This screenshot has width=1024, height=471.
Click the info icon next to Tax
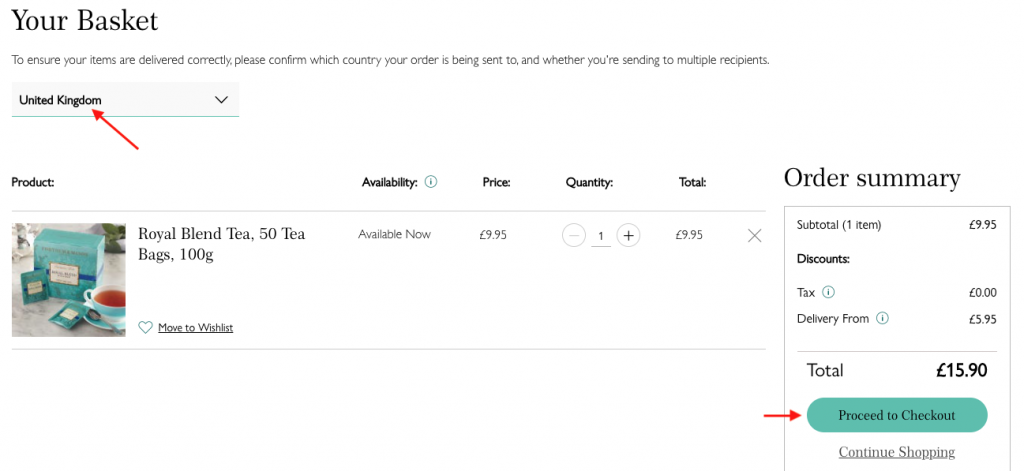828,292
